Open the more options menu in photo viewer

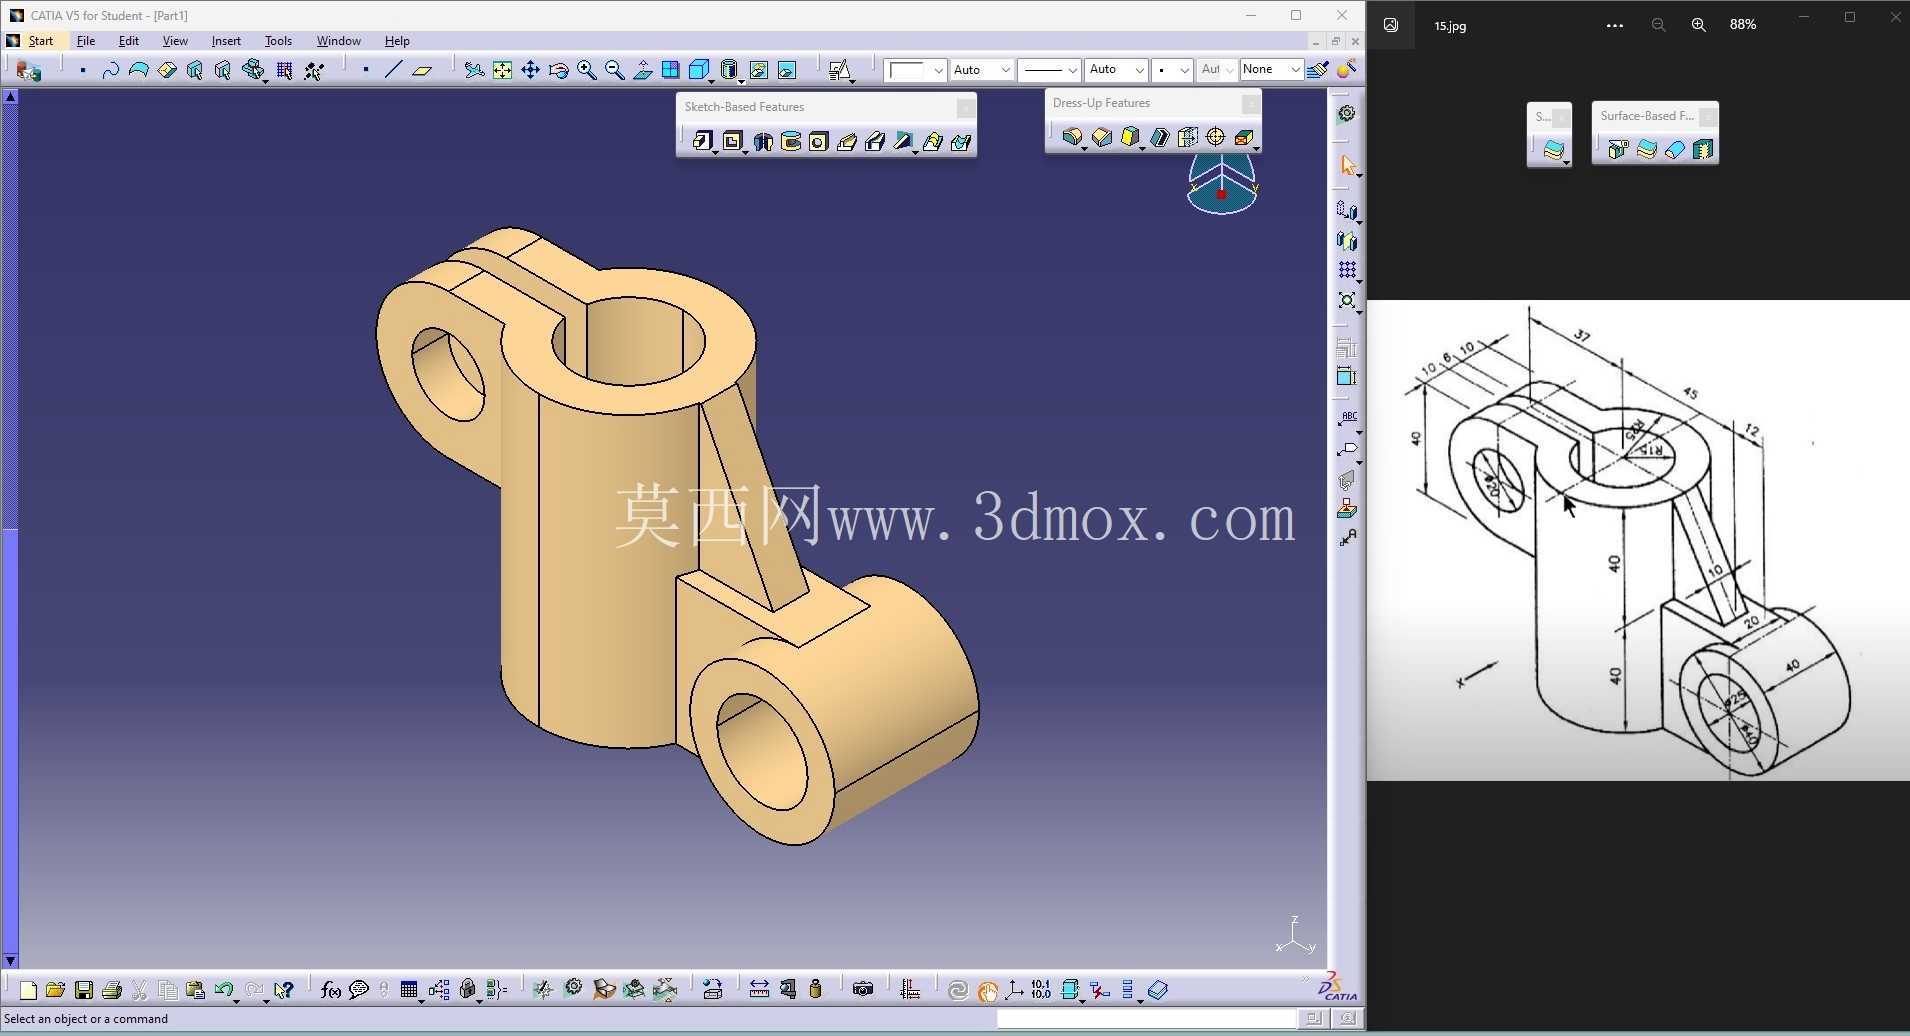[1614, 25]
